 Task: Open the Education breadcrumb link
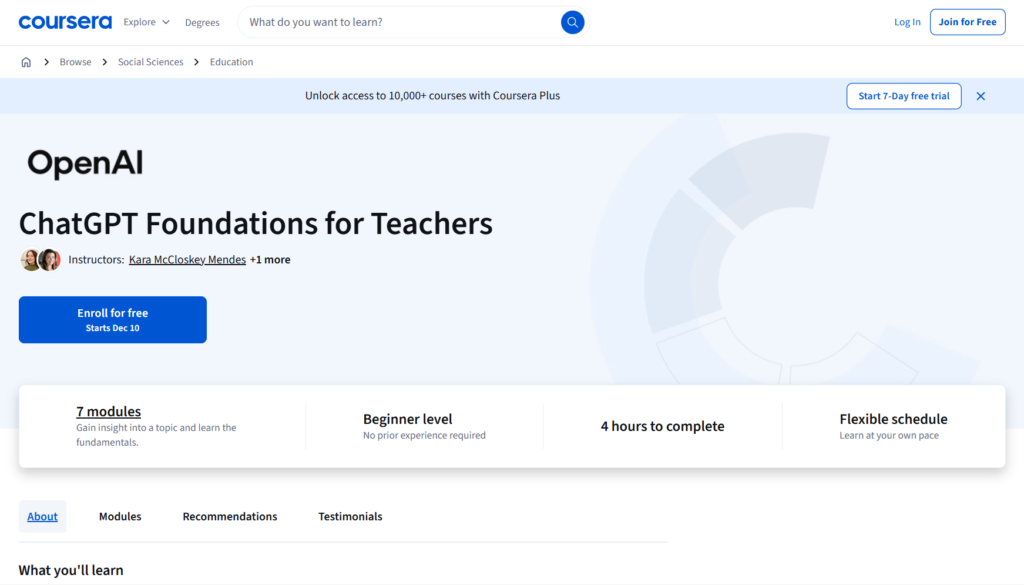click(231, 62)
